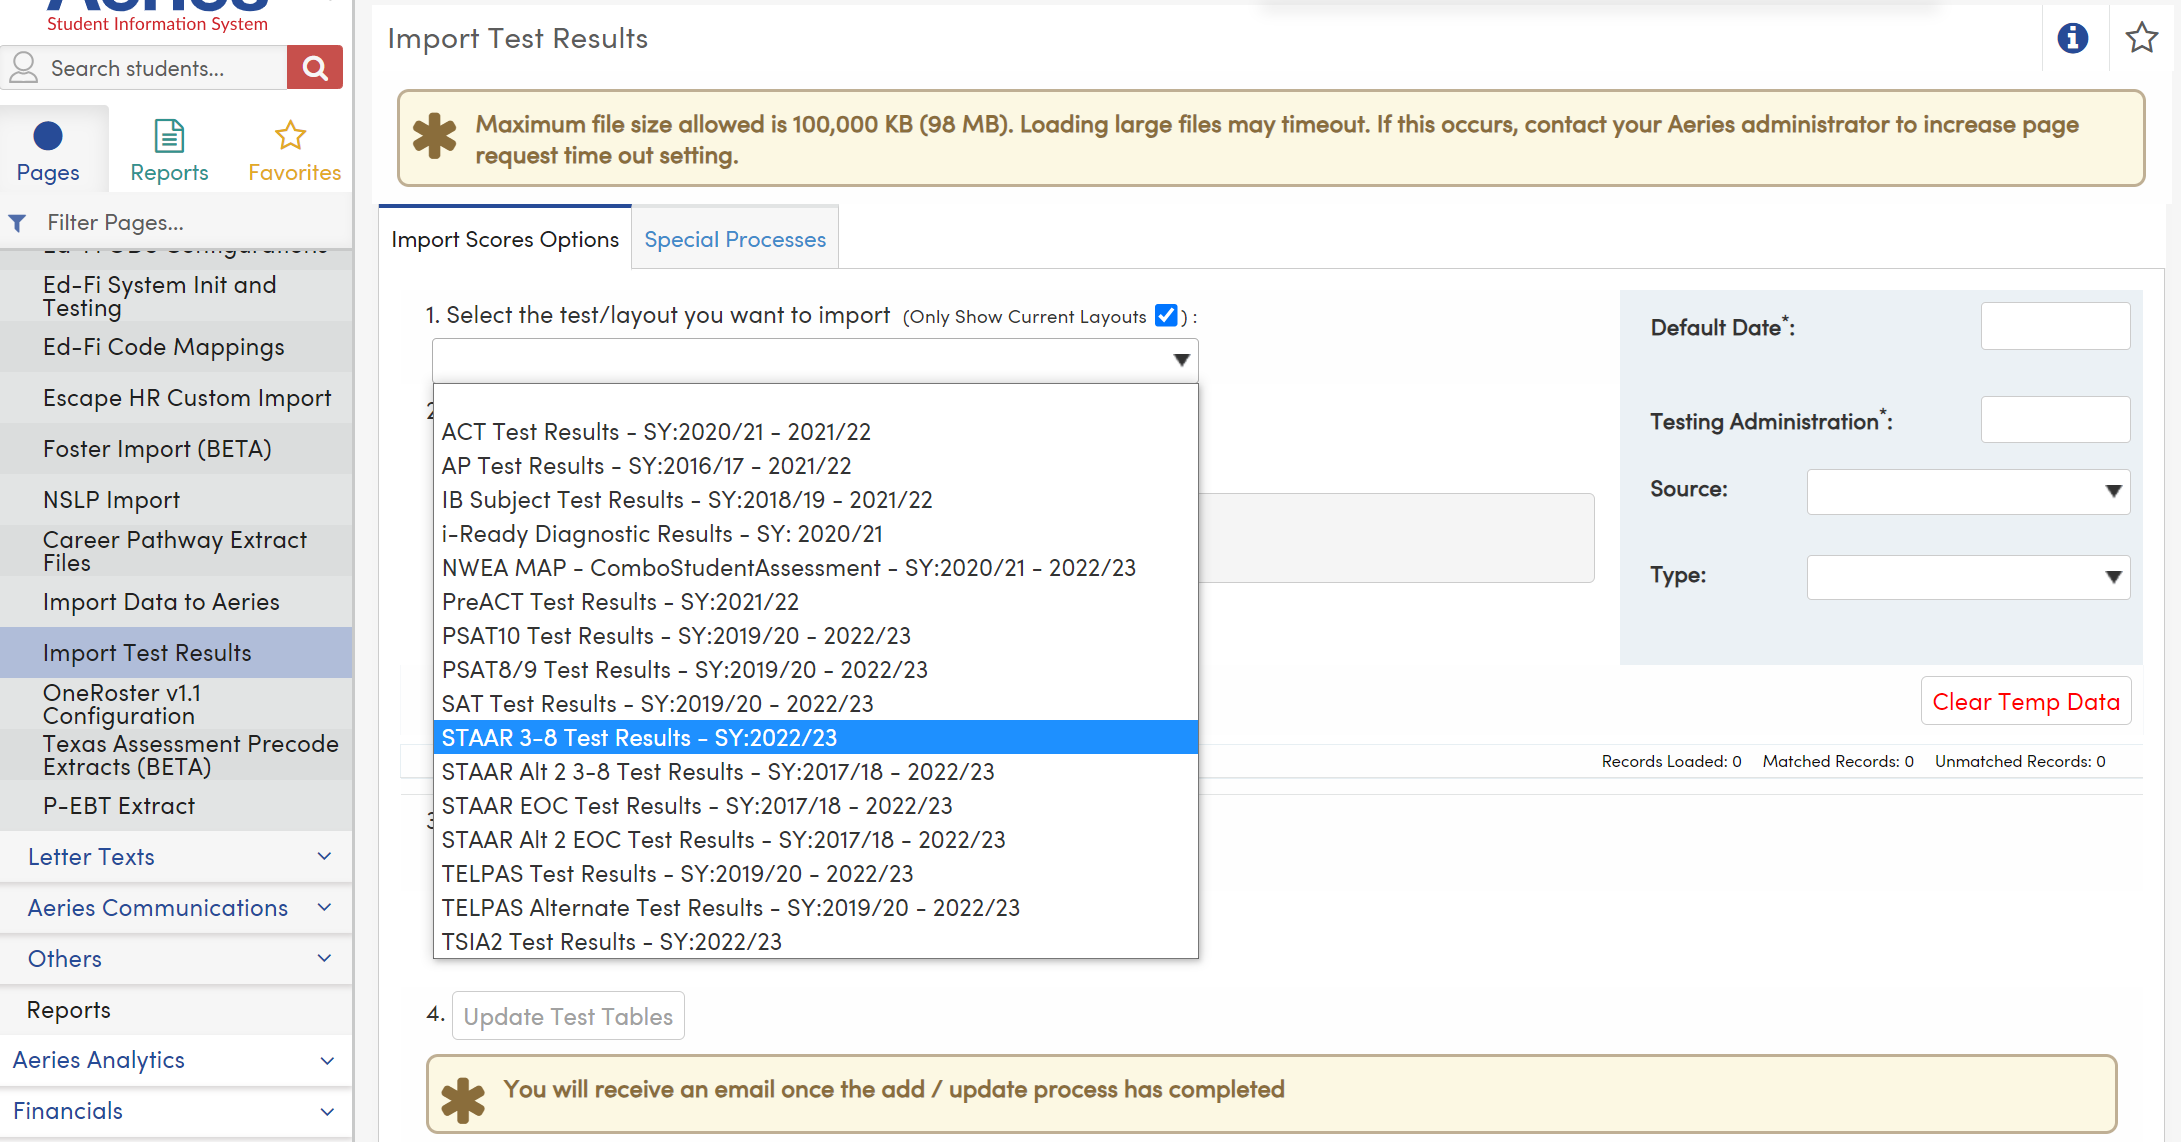2181x1142 pixels.
Task: Favorite this page using the star icon
Action: click(2141, 37)
